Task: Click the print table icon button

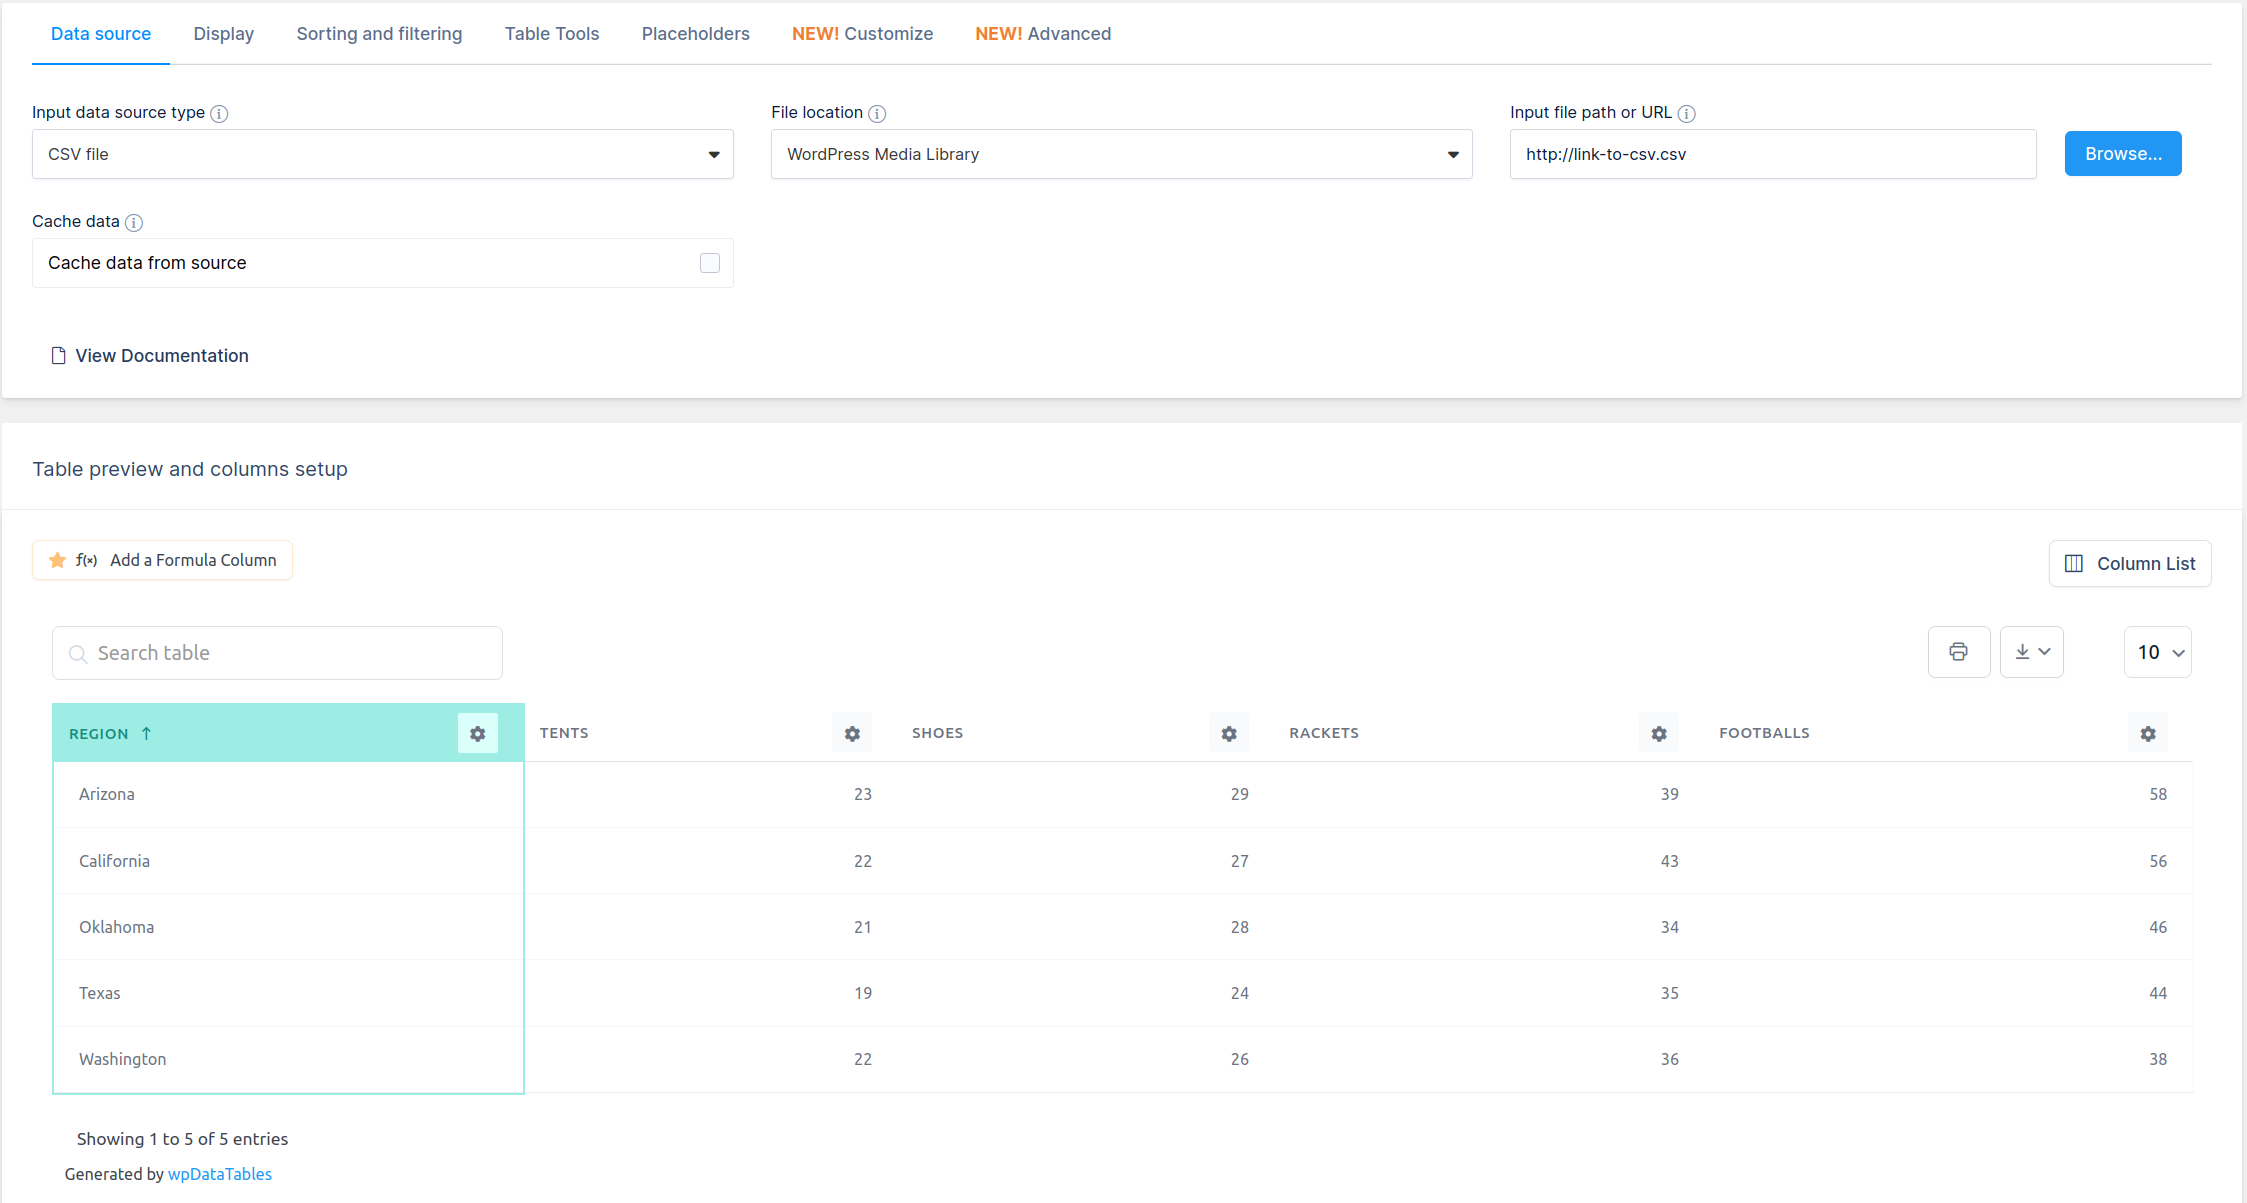Action: (x=1959, y=652)
